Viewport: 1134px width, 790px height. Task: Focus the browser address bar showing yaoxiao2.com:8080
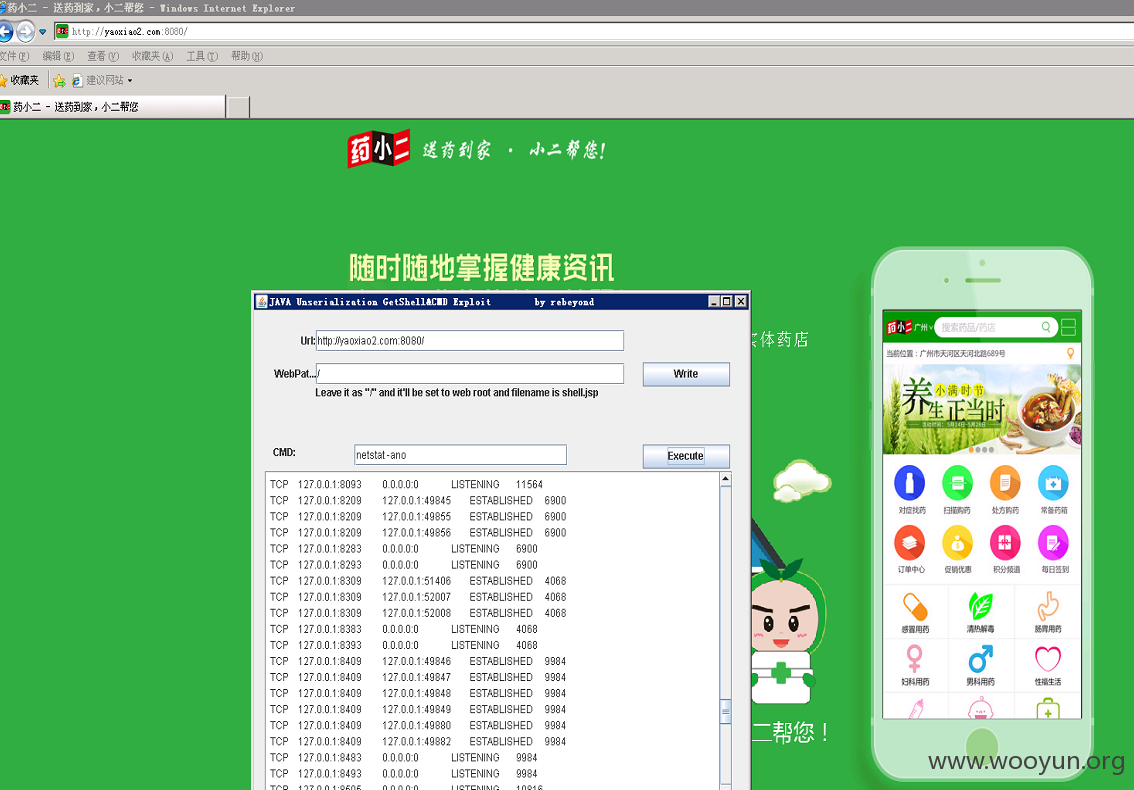click(x=594, y=32)
